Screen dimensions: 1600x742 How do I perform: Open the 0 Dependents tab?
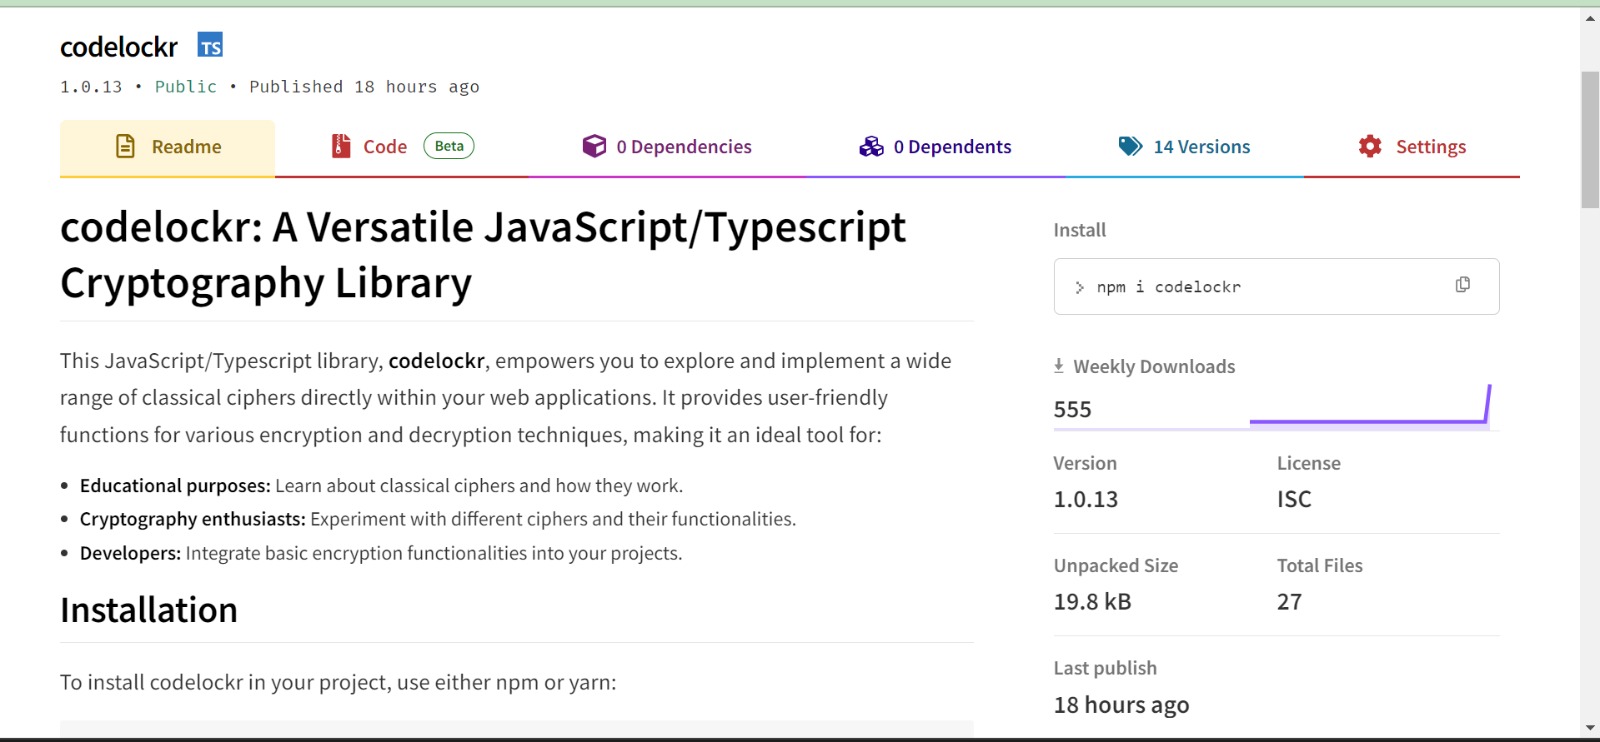click(936, 148)
